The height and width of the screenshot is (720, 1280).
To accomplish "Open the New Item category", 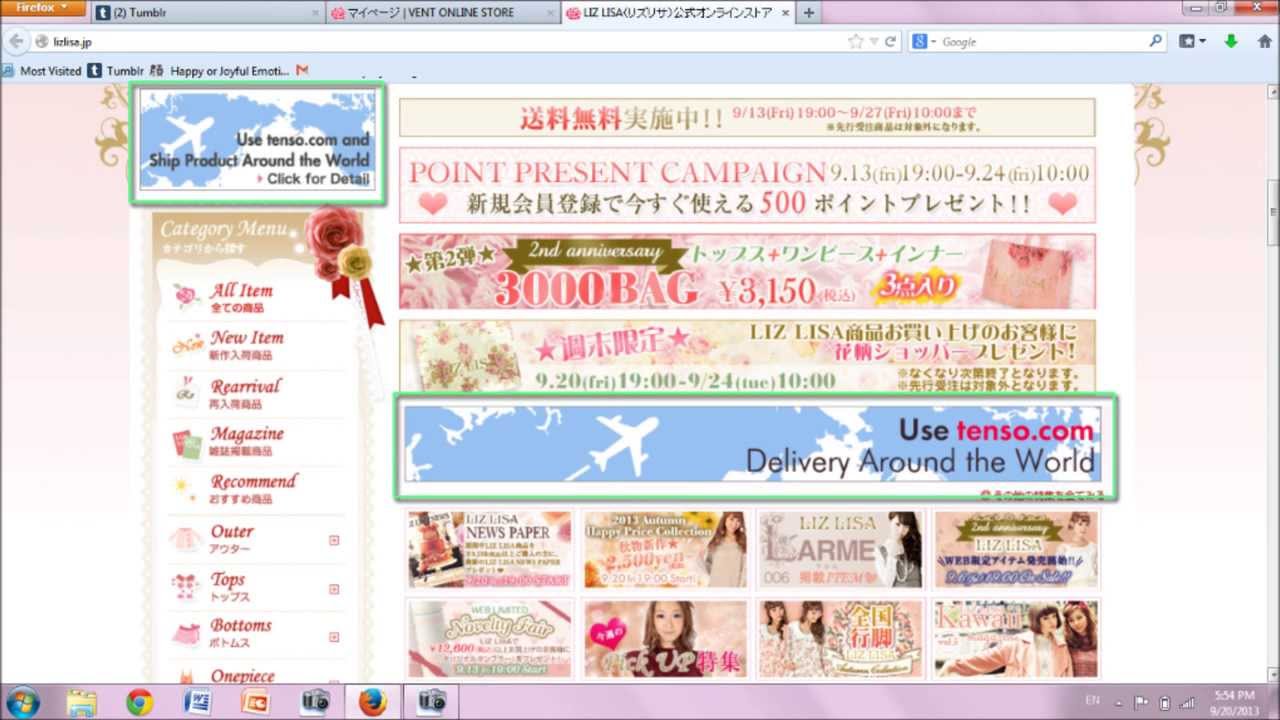I will tap(246, 345).
